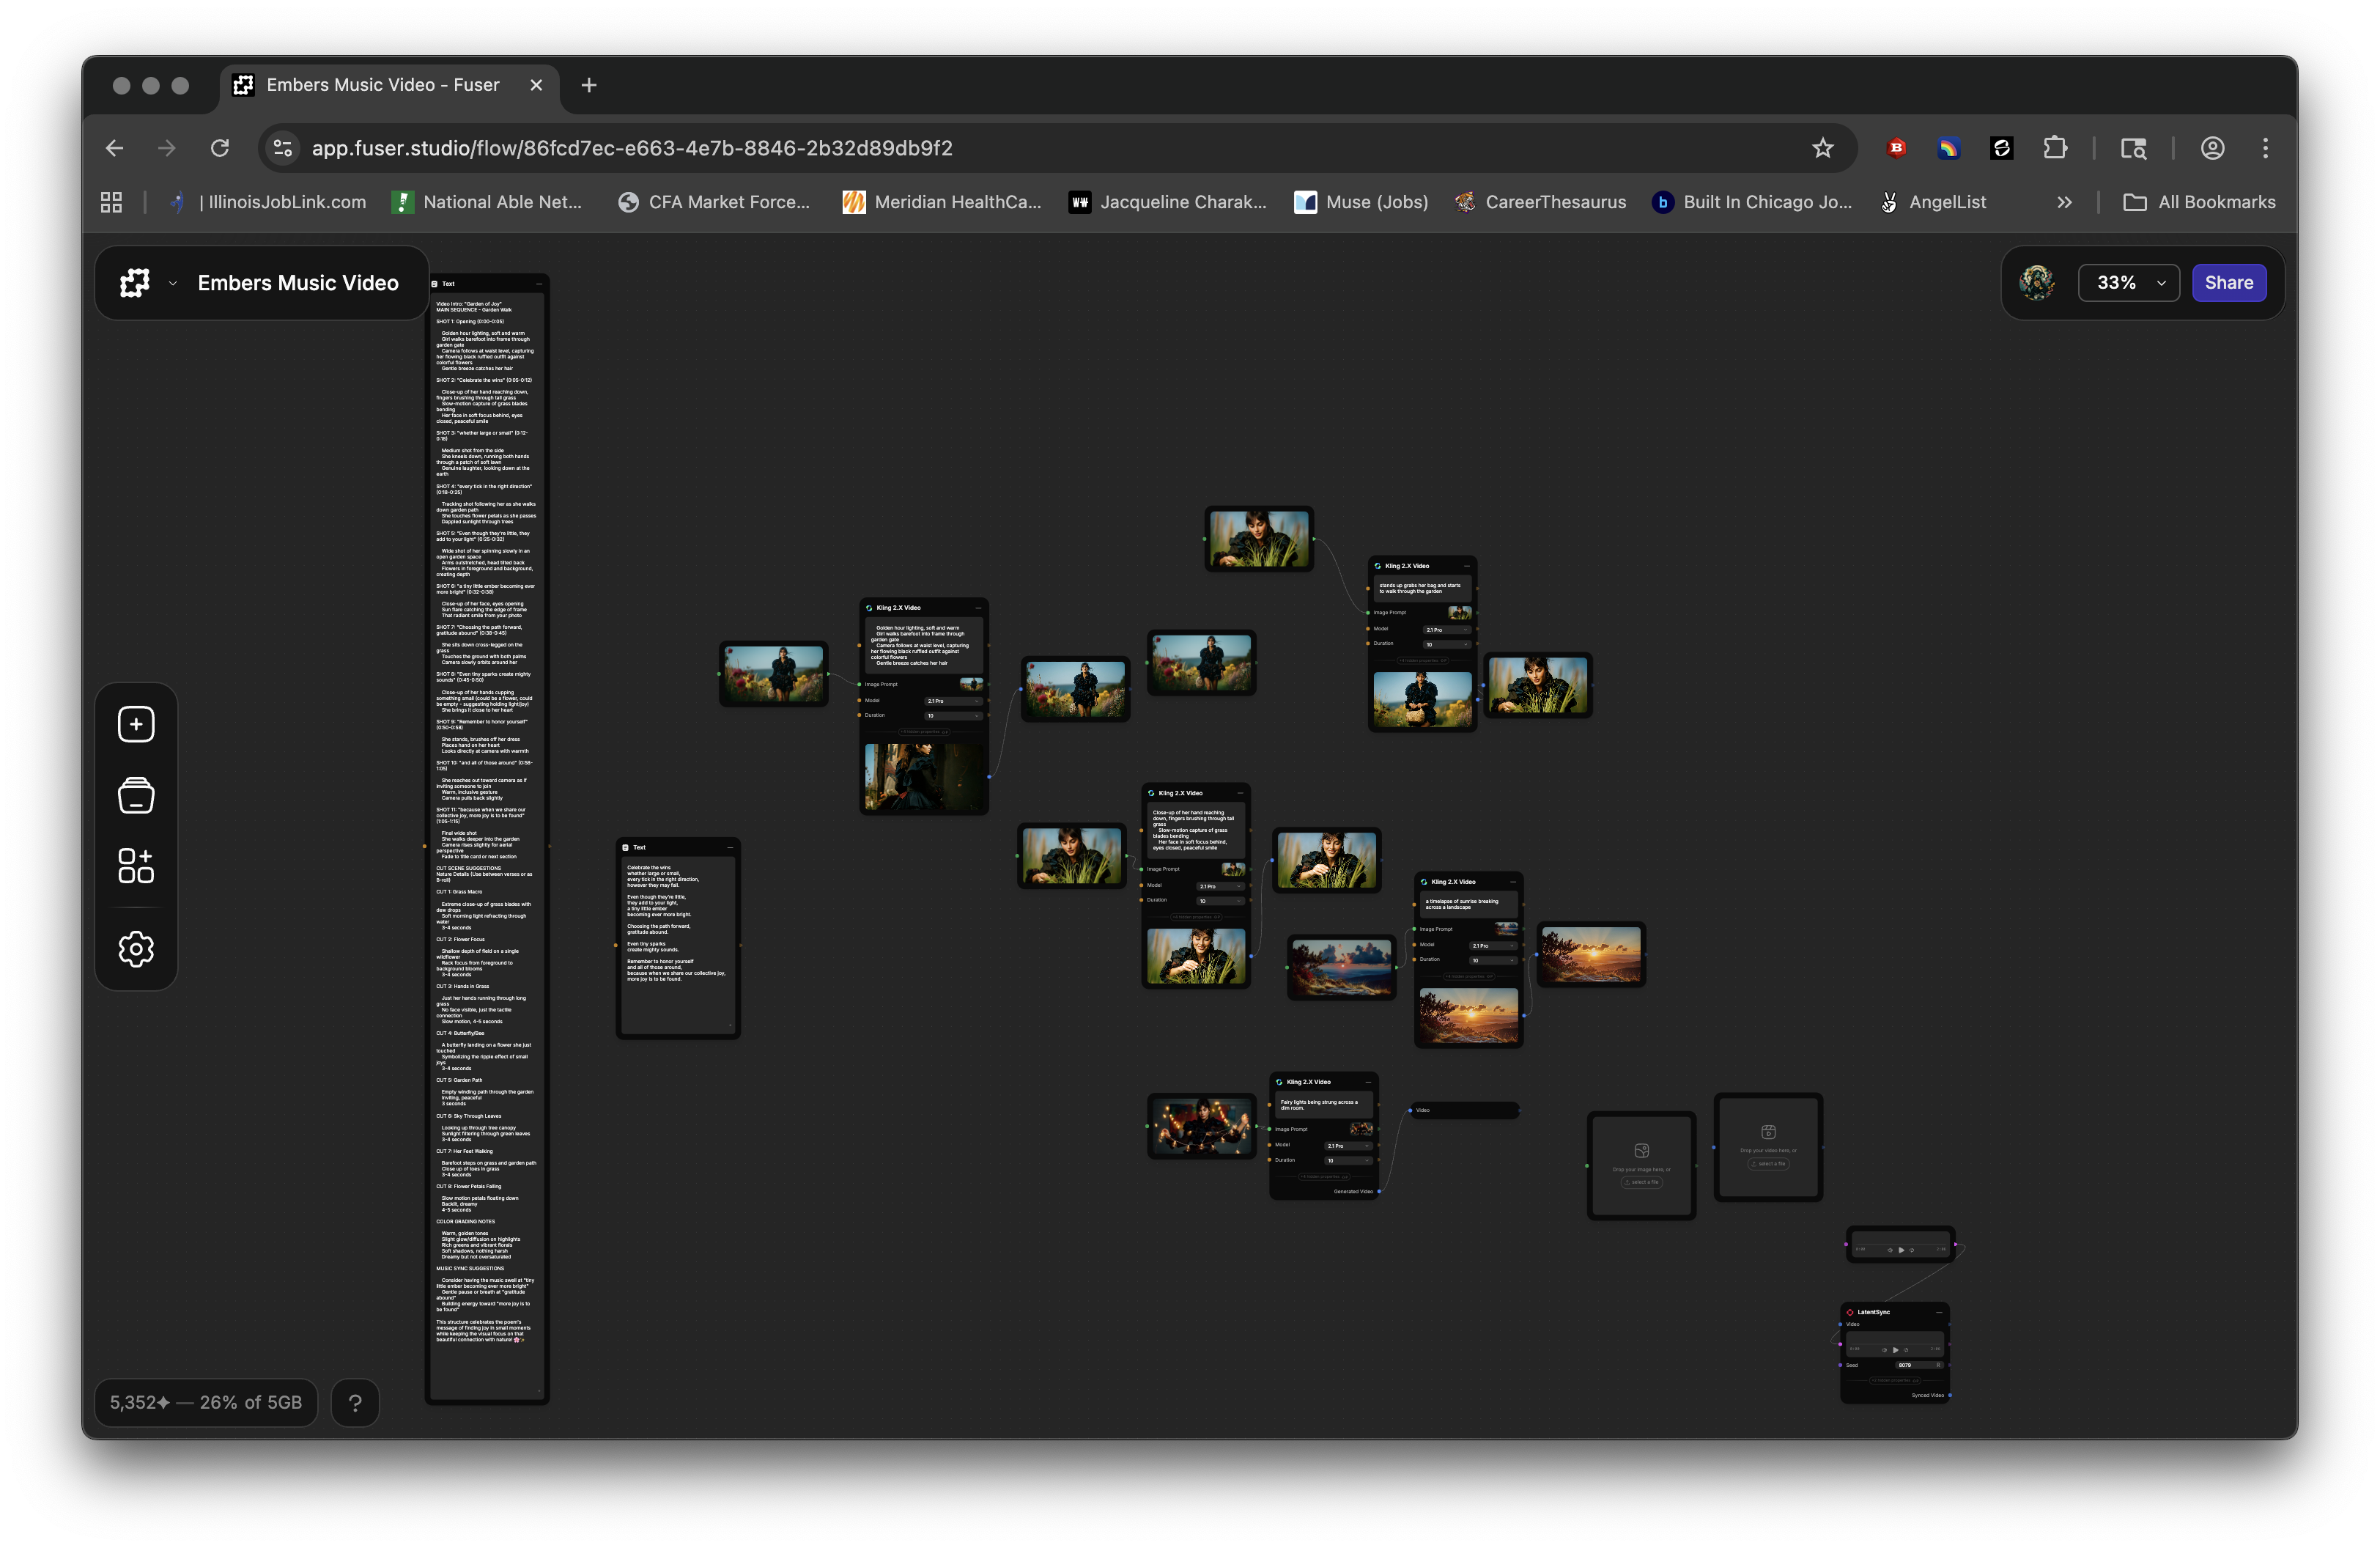Click the user avatar beside zoom percentage
Viewport: 2380px width, 1548px height.
(x=2037, y=283)
